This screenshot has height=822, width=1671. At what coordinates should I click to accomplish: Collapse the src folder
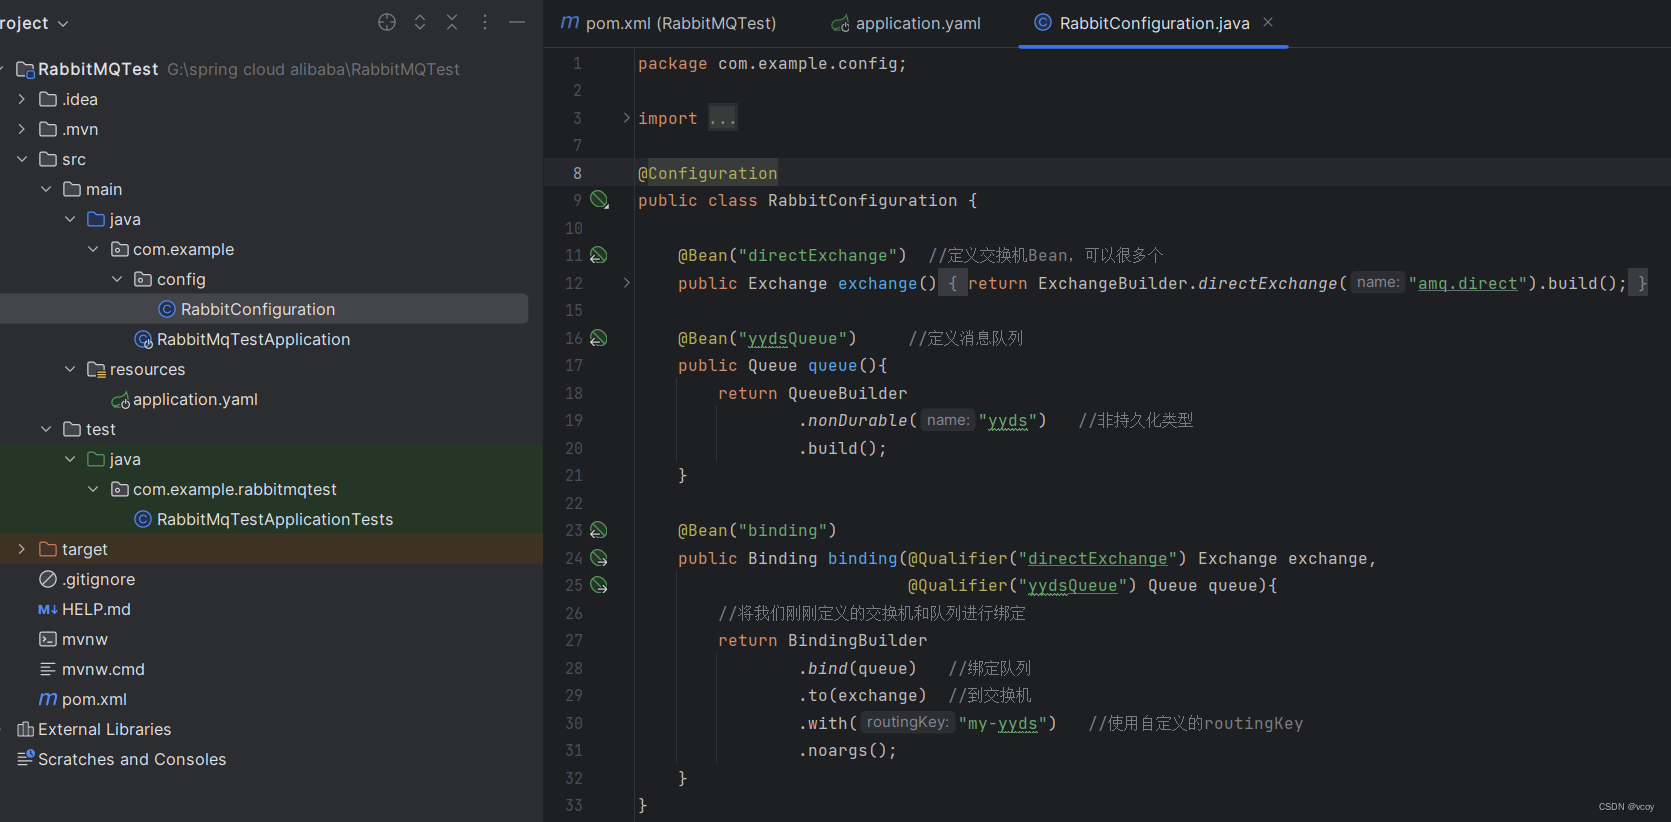click(22, 159)
